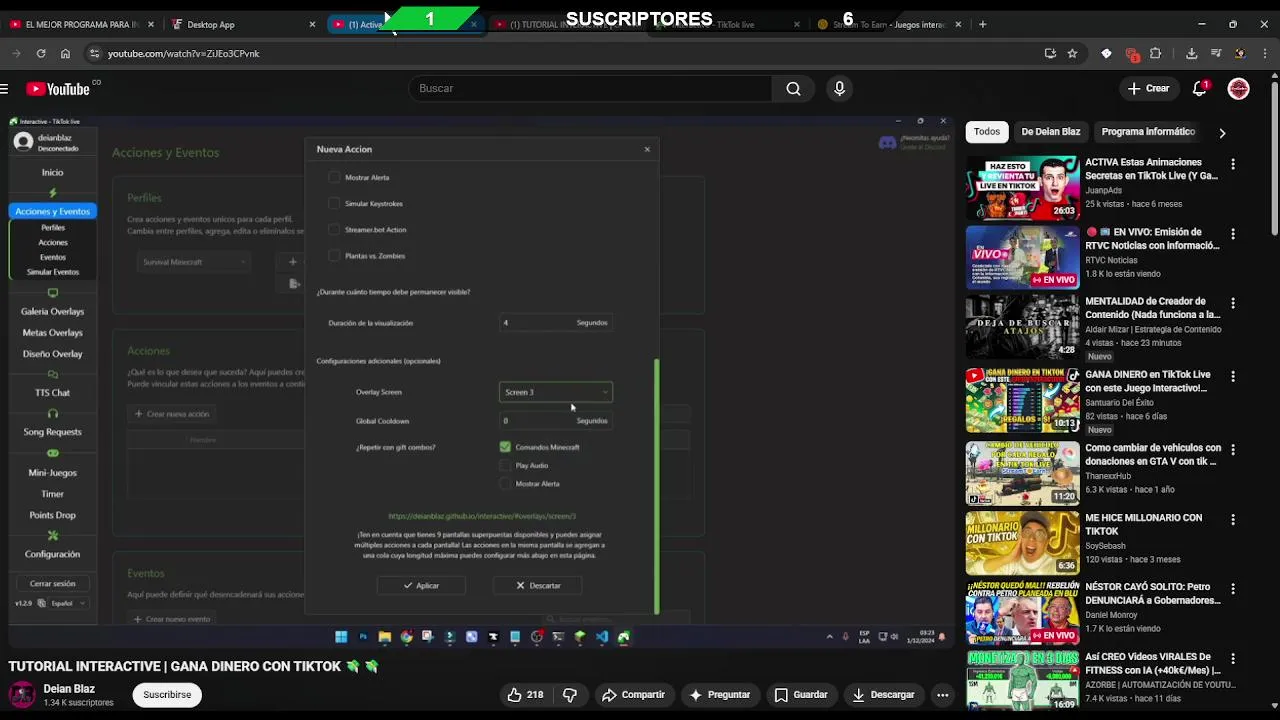Subscribe with the Suscribirse button
Screen dimensions: 1280x720
point(167,694)
